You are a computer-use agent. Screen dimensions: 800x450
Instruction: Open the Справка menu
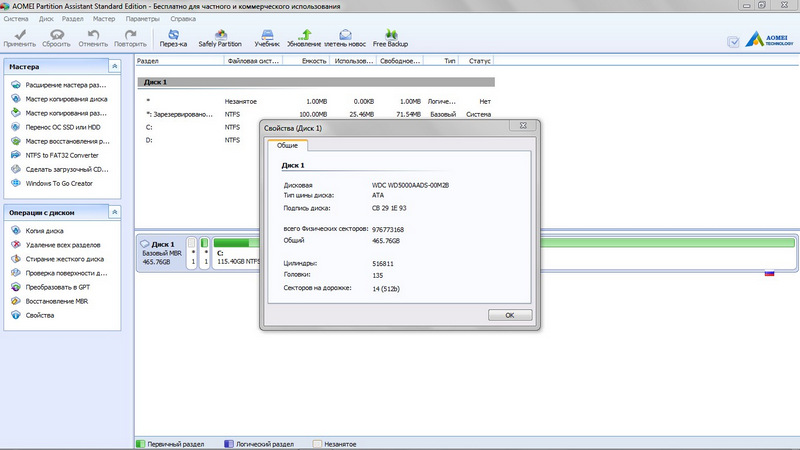pyautogui.click(x=183, y=19)
